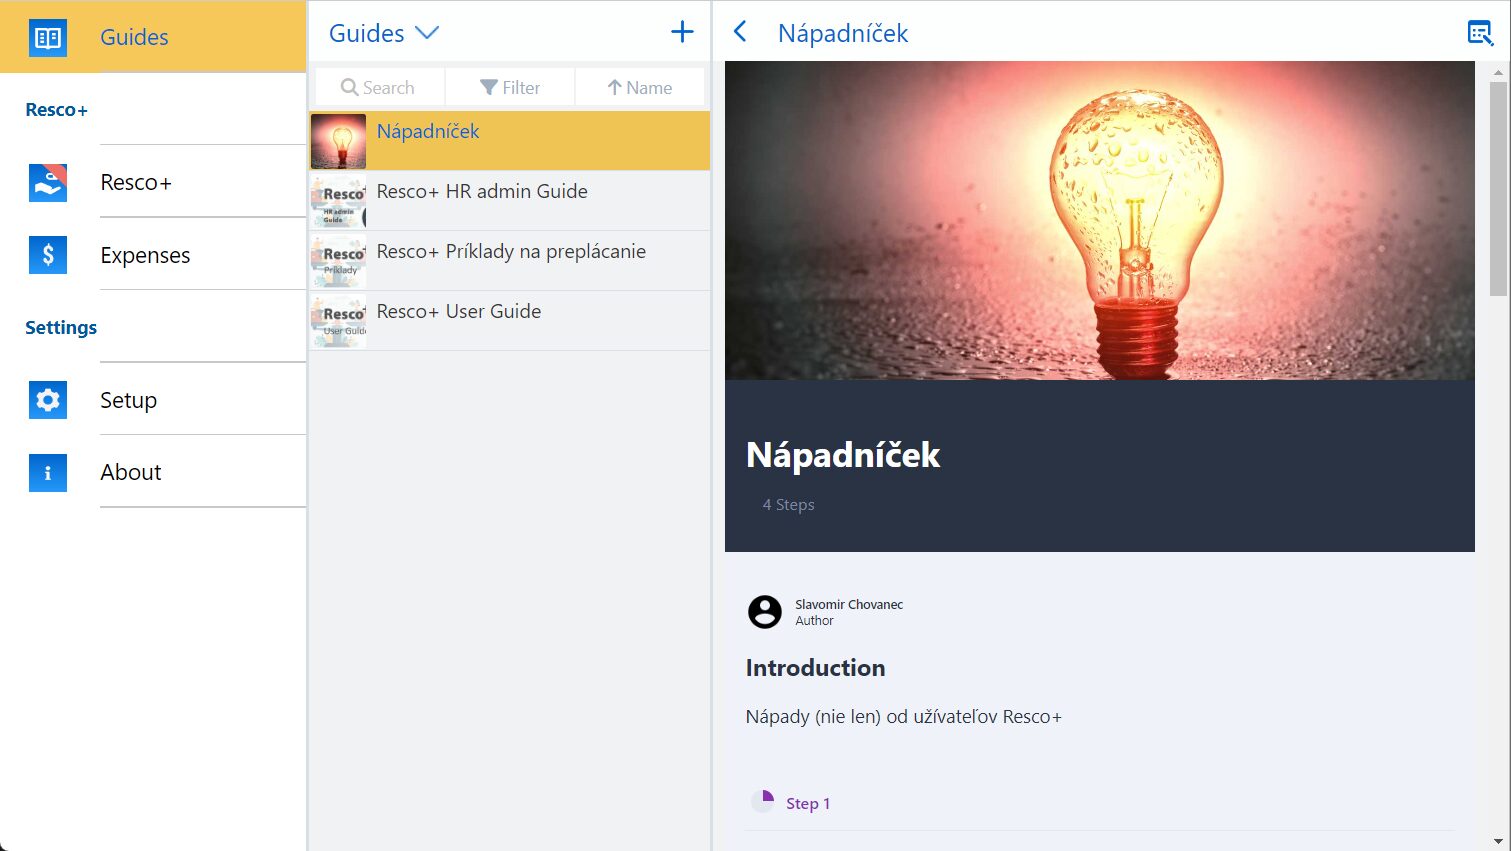This screenshot has width=1511, height=851.
Task: Click the author avatar icon
Action: point(765,612)
